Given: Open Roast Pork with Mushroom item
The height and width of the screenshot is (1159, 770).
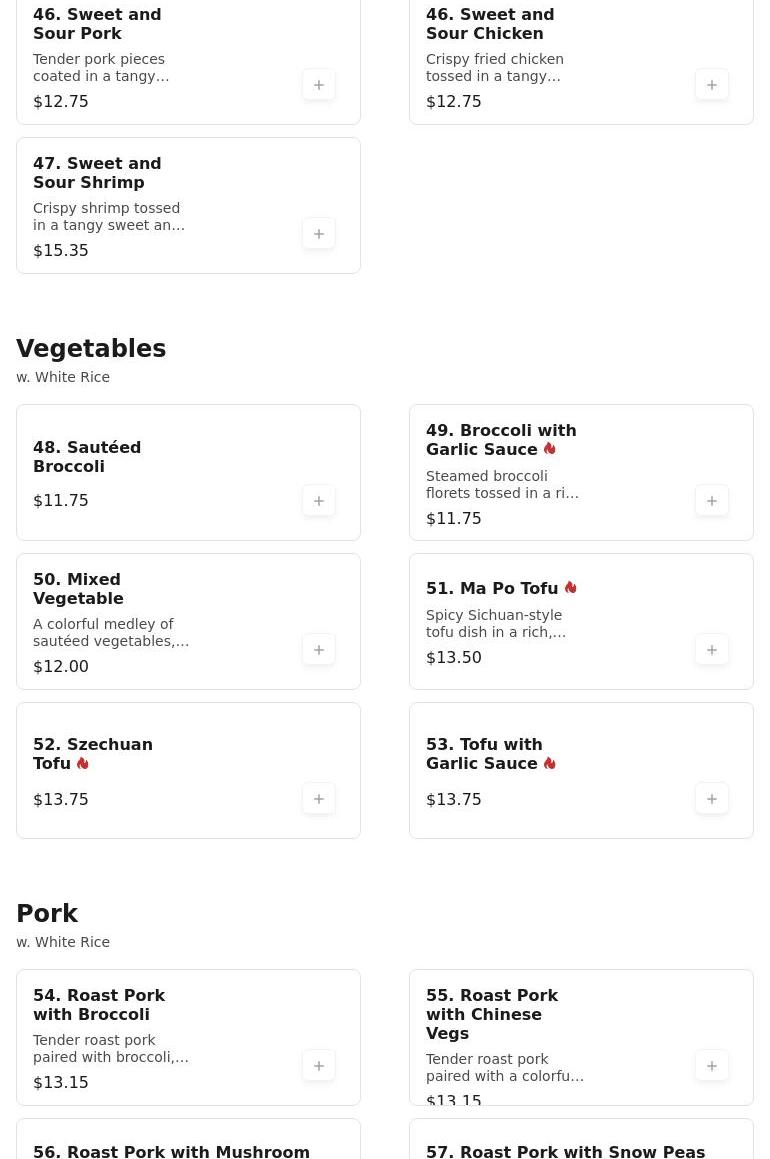Looking at the screenshot, I should pos(171,1151).
